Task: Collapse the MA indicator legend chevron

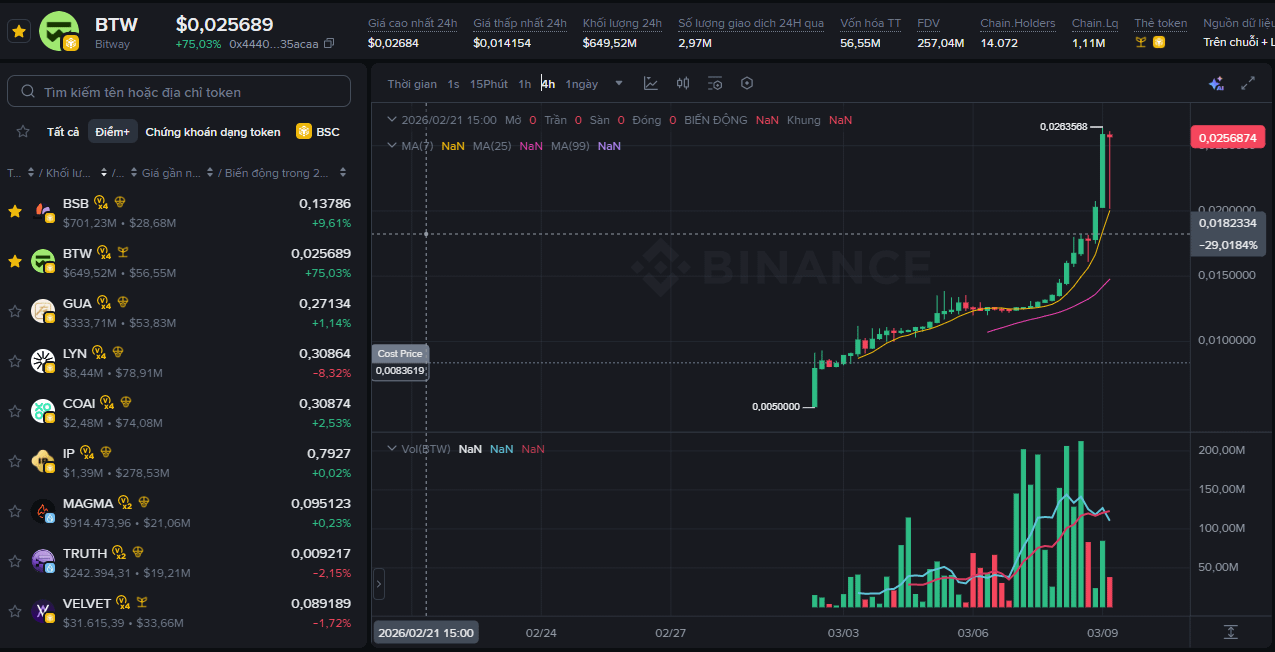Action: click(x=392, y=146)
